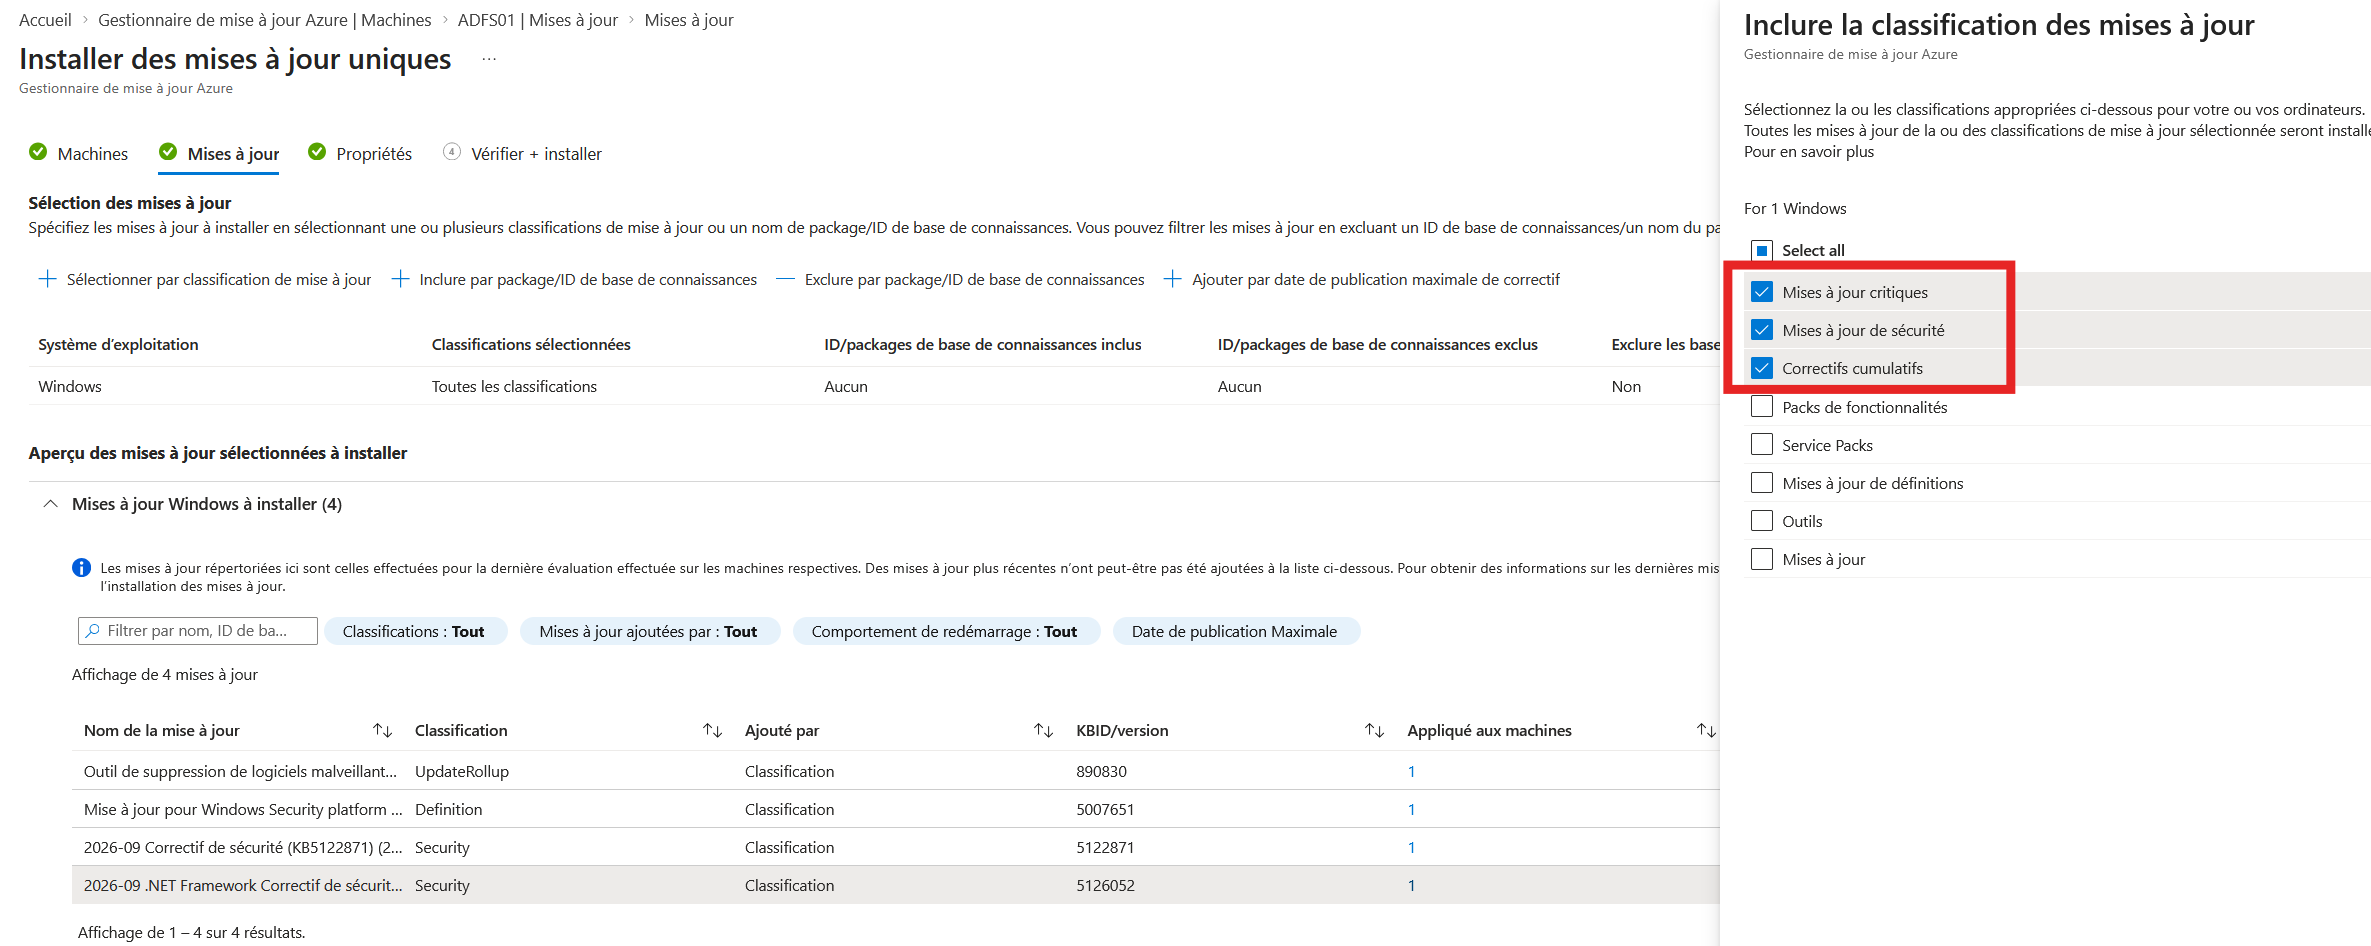Click the info icon beside updates notice
Viewport: 2371px width, 946px height.
click(x=81, y=568)
